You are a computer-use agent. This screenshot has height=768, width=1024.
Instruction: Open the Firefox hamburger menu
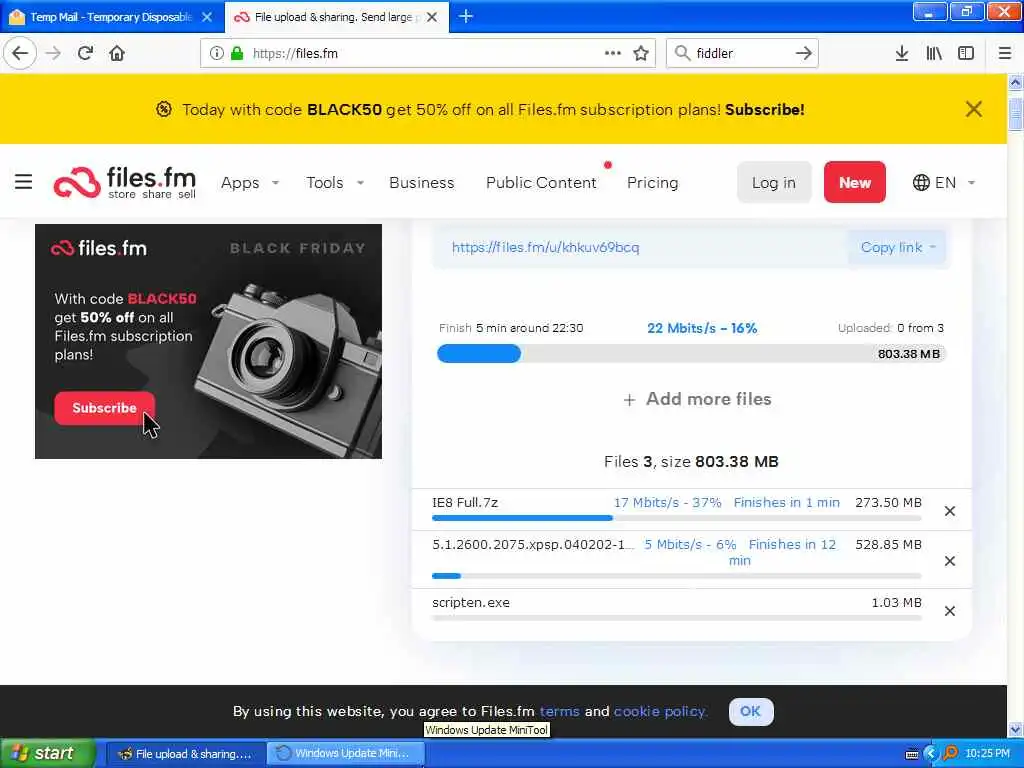(x=1004, y=53)
